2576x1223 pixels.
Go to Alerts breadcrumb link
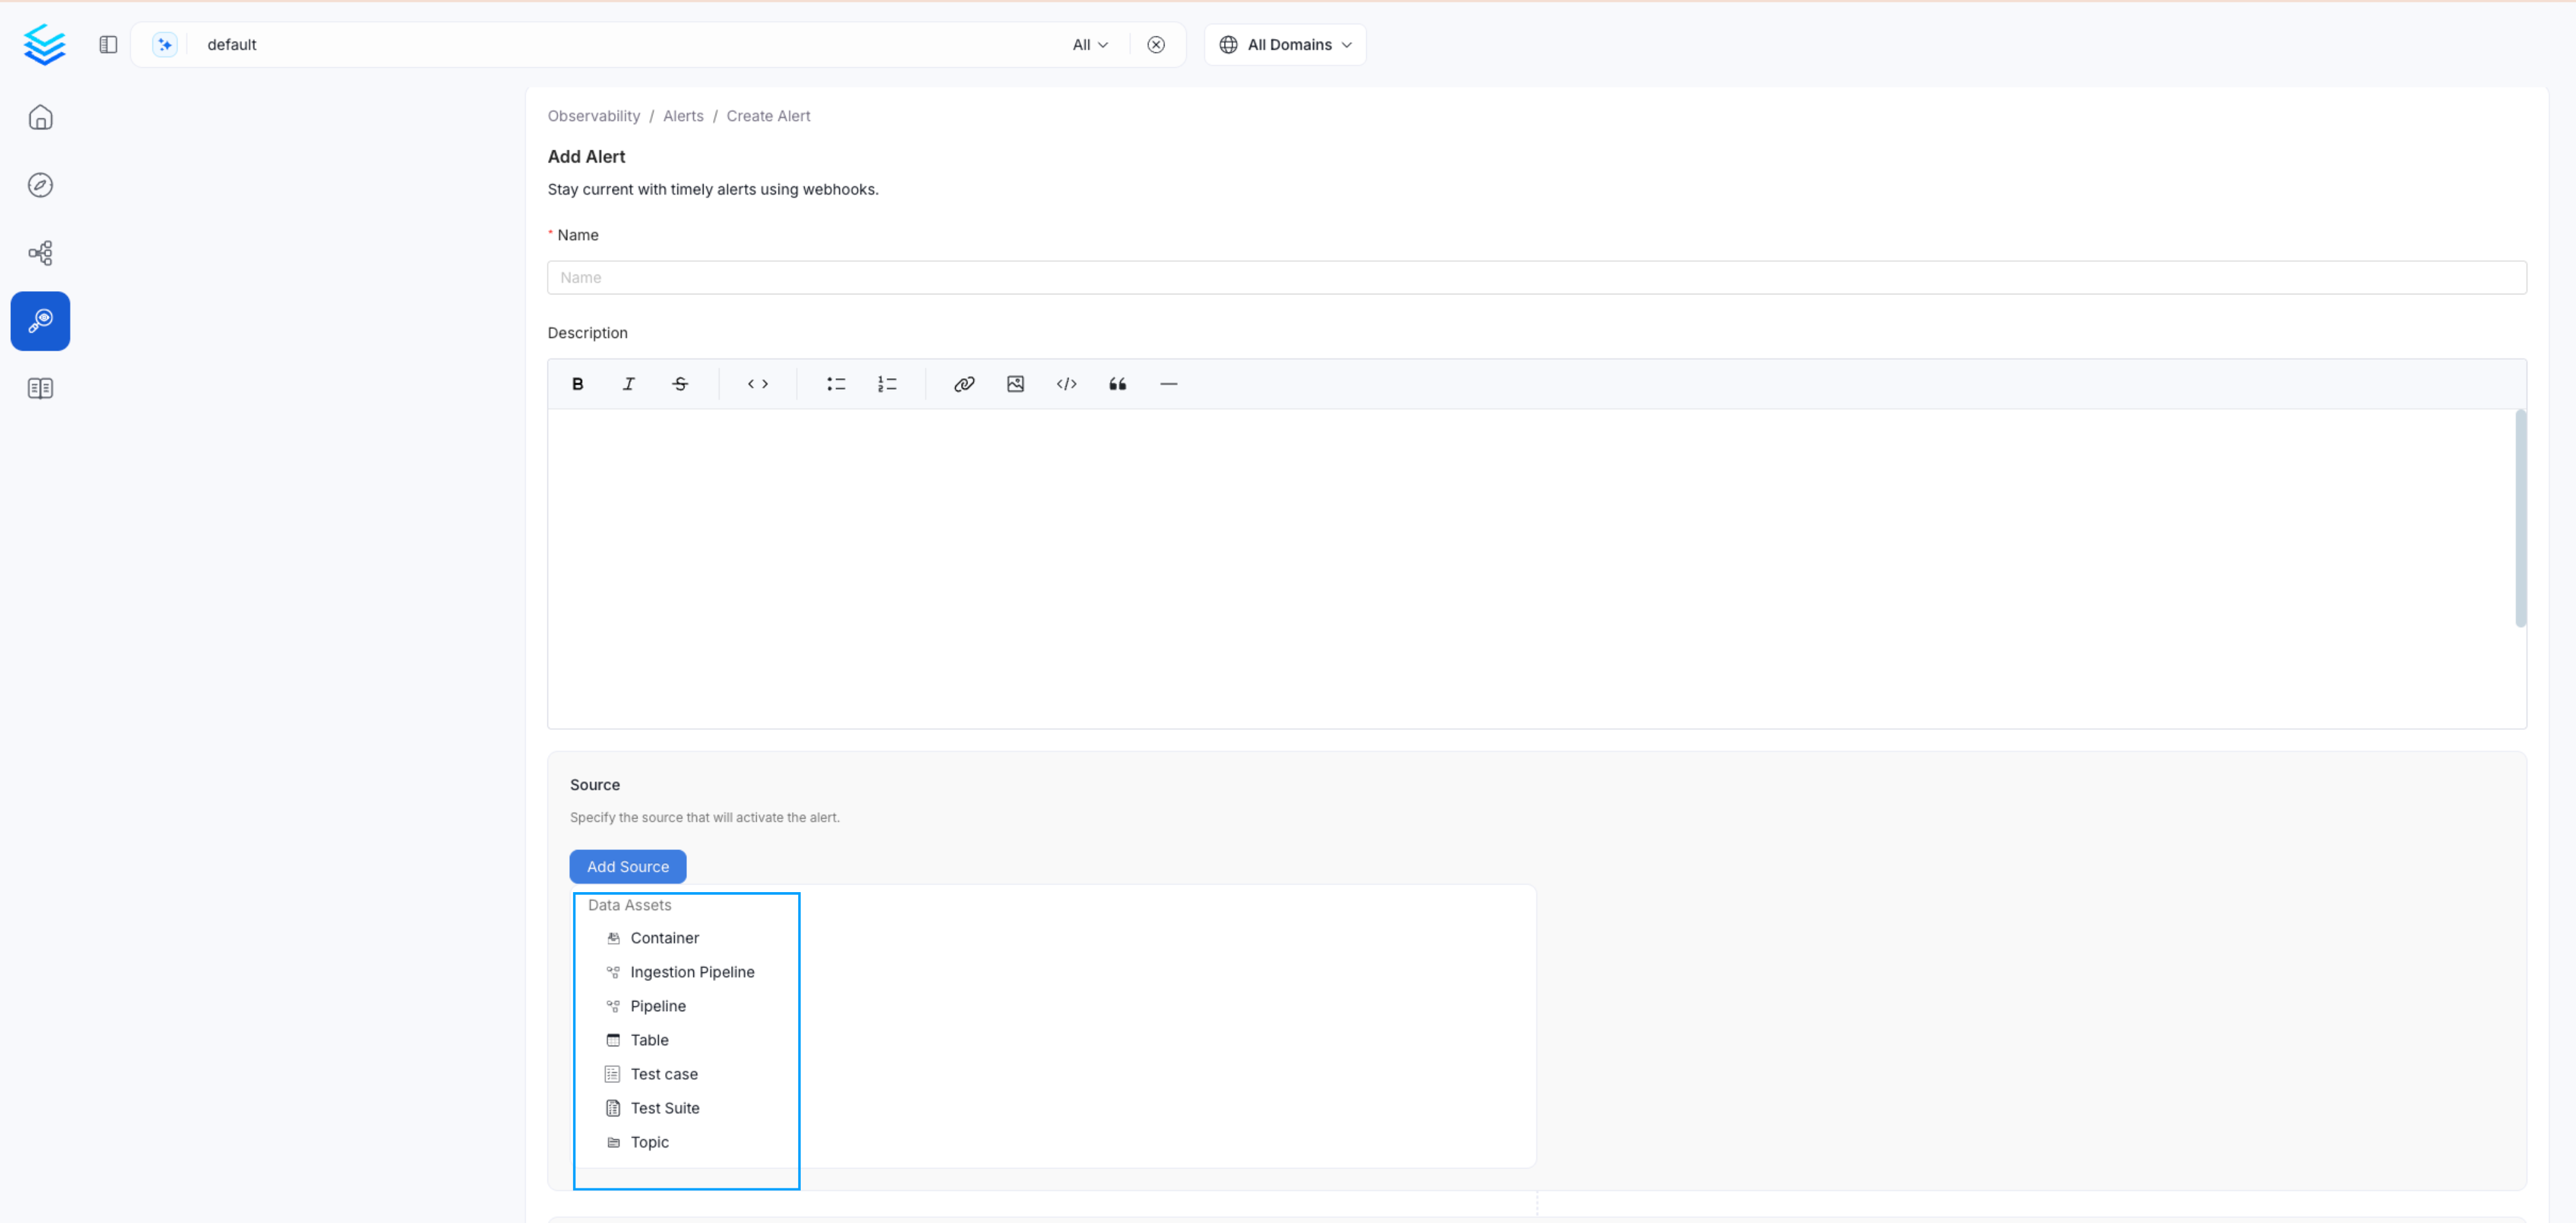[683, 116]
